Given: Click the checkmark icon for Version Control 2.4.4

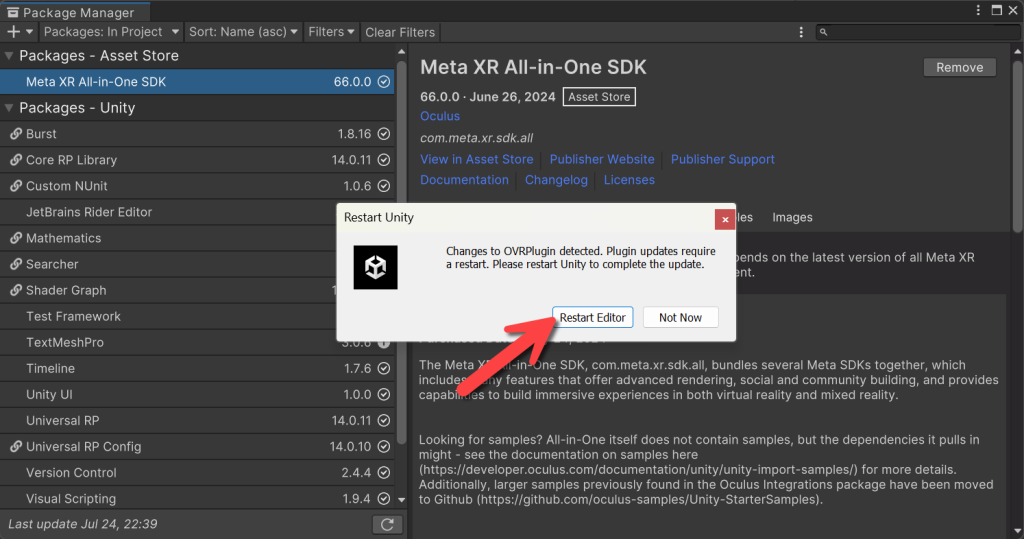Looking at the screenshot, I should (x=384, y=472).
